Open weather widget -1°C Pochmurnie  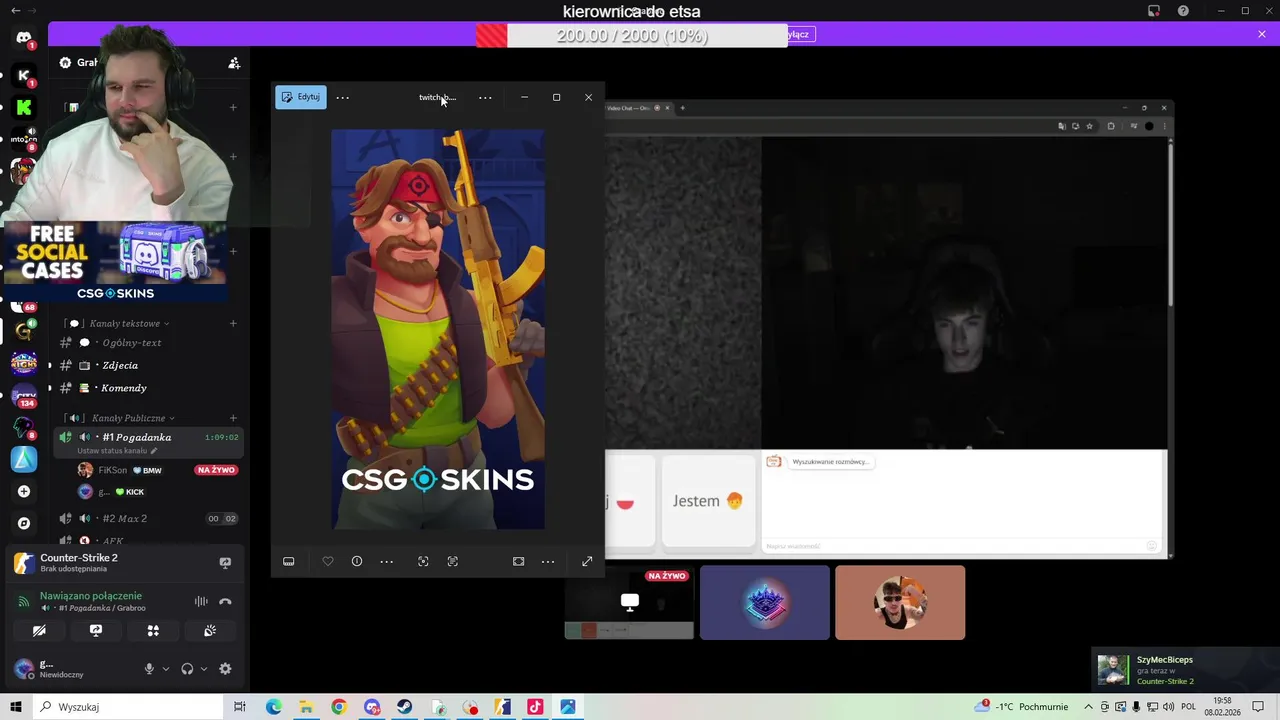(1023, 707)
